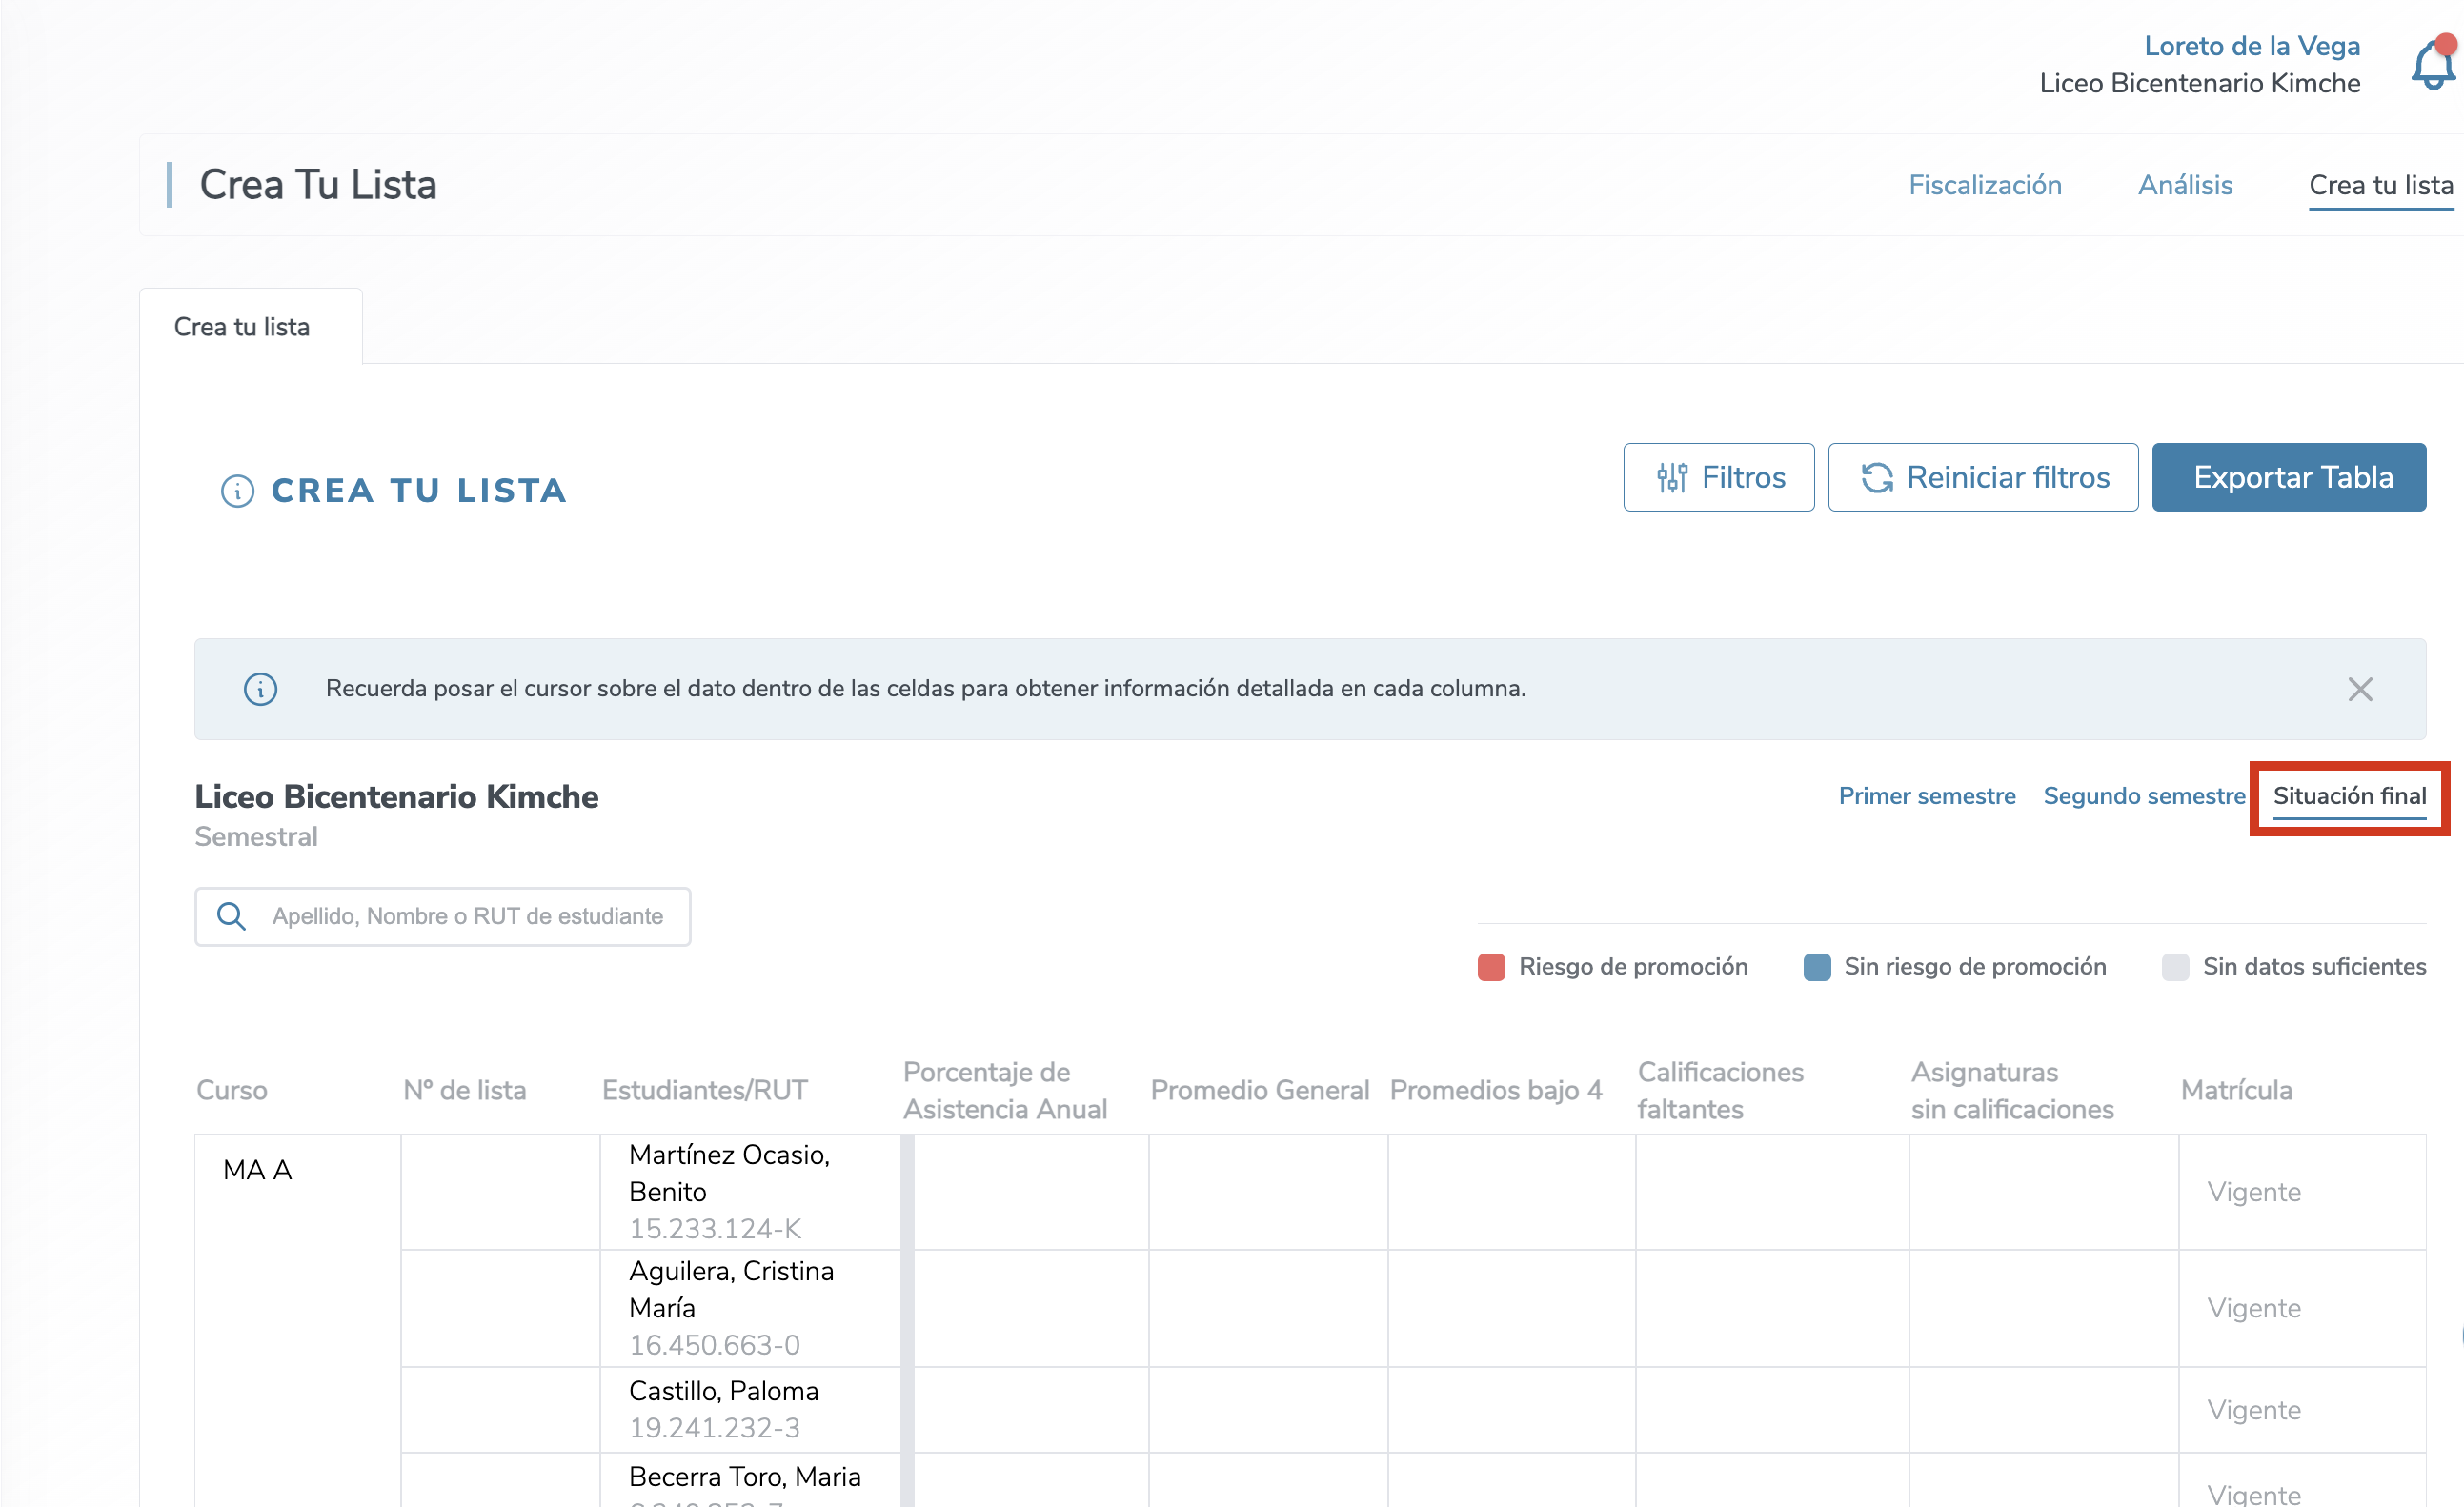Click the refresh icon on Reiniciar filtros

1876,478
